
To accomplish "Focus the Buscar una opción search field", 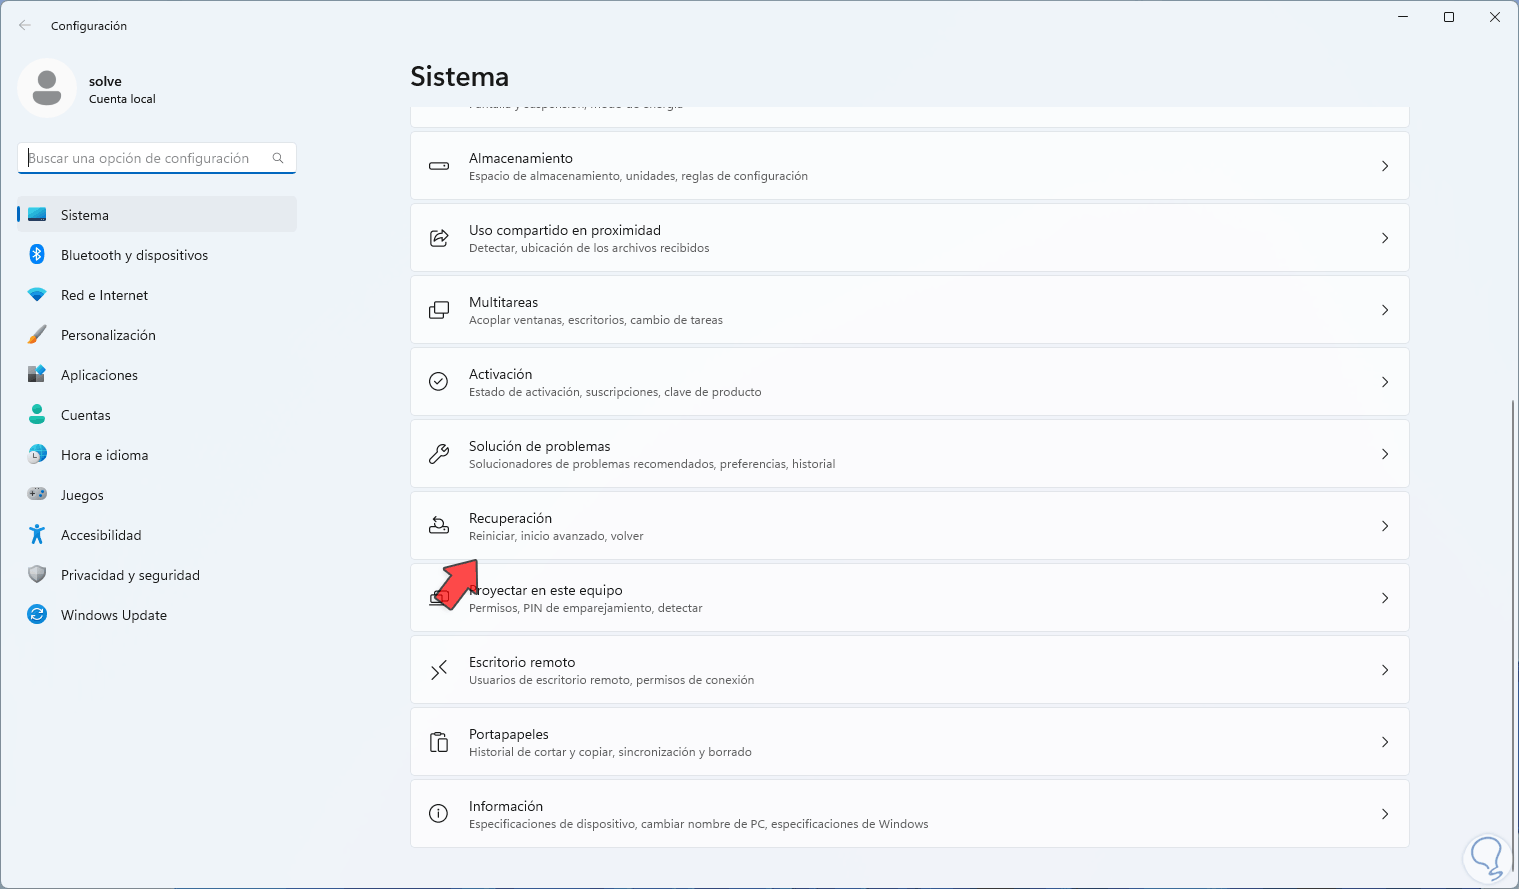I will [x=145, y=158].
